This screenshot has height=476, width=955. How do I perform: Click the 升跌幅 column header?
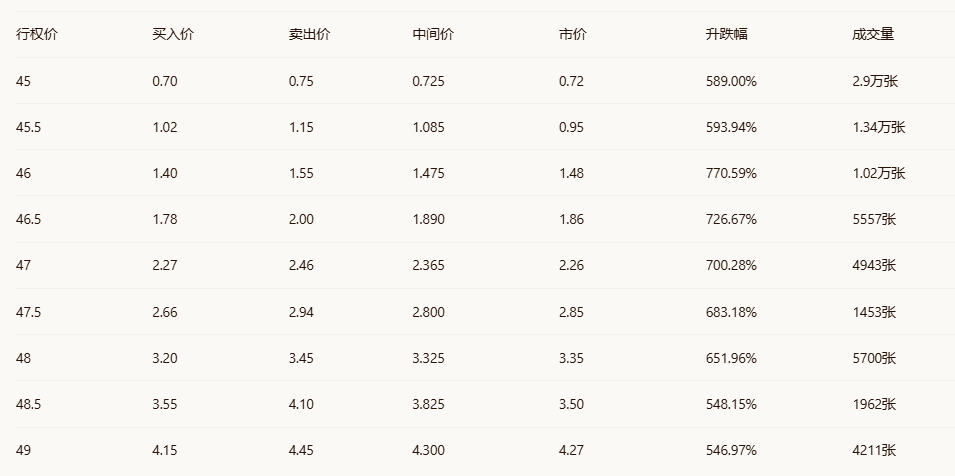(x=726, y=34)
